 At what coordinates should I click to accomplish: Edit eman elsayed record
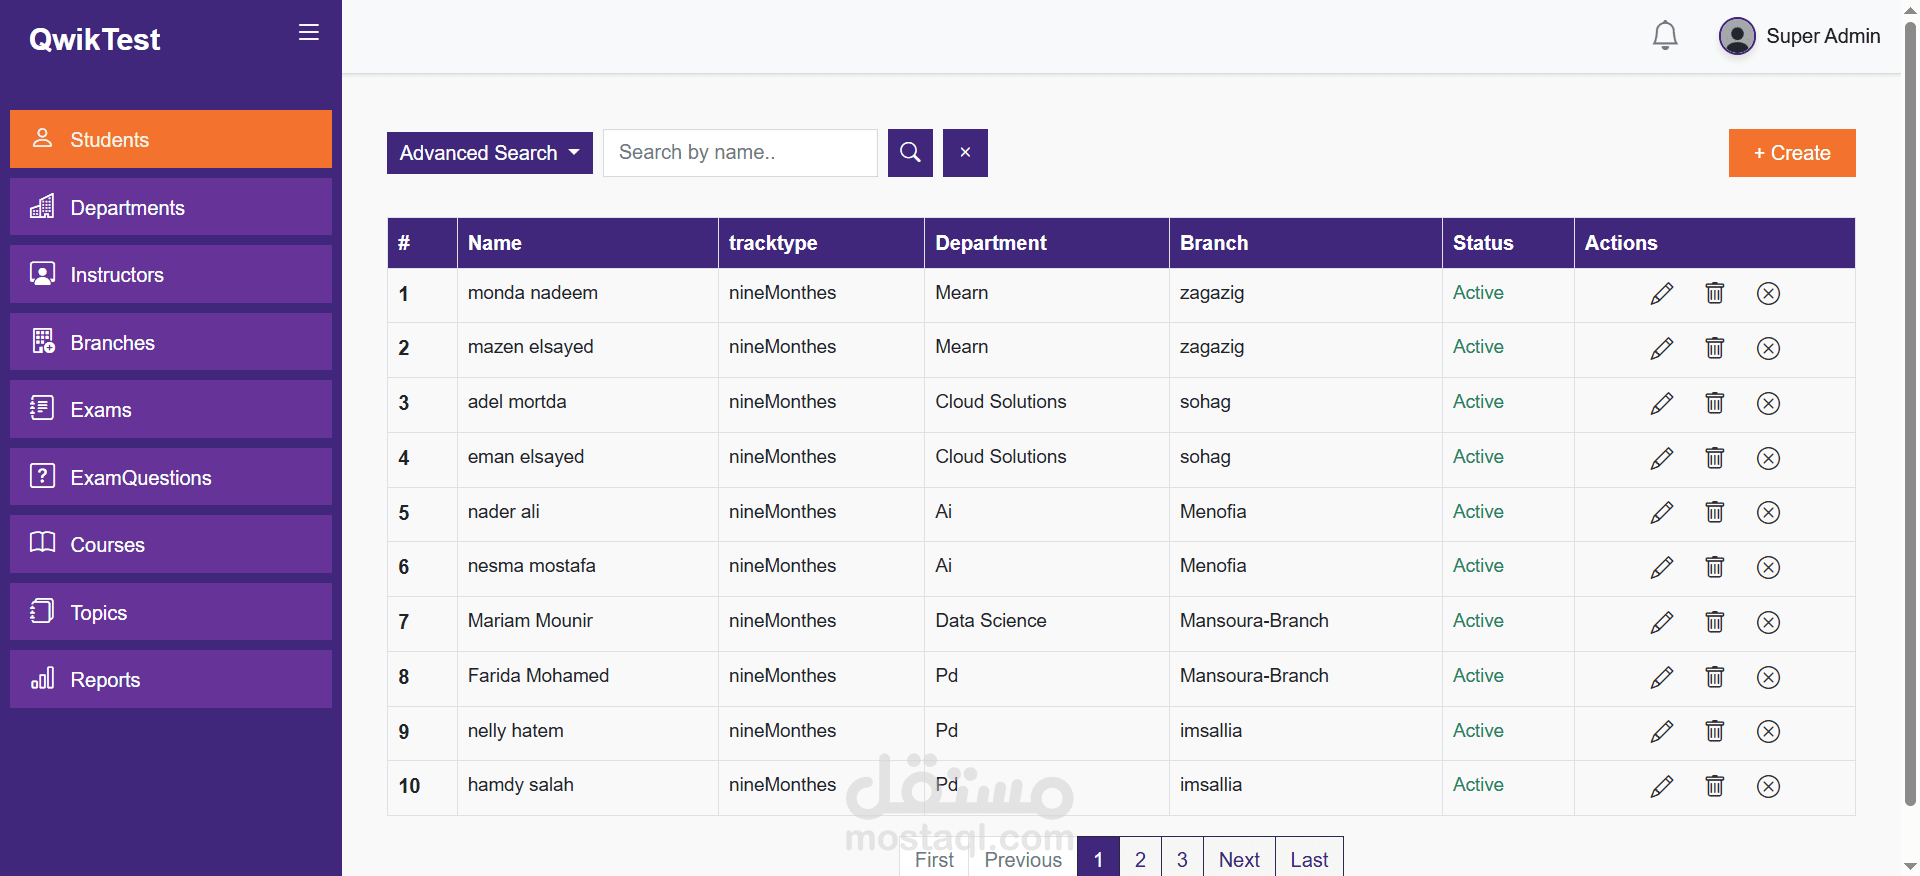[x=1662, y=458]
